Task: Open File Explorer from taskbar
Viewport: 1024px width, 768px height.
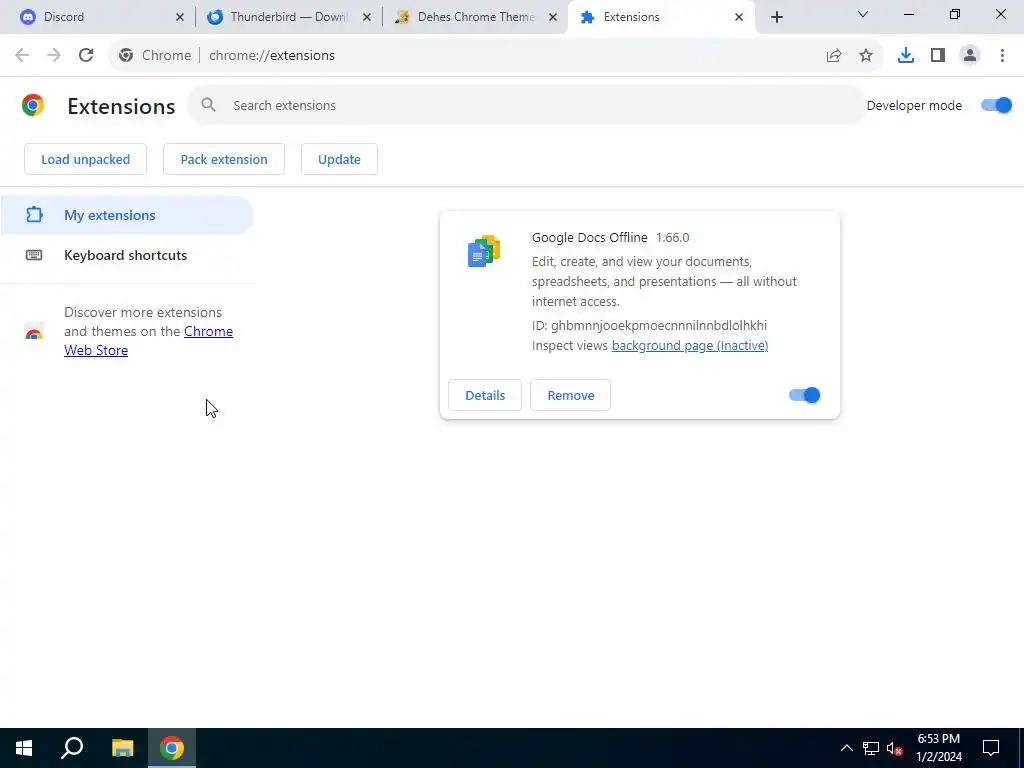Action: [122, 748]
